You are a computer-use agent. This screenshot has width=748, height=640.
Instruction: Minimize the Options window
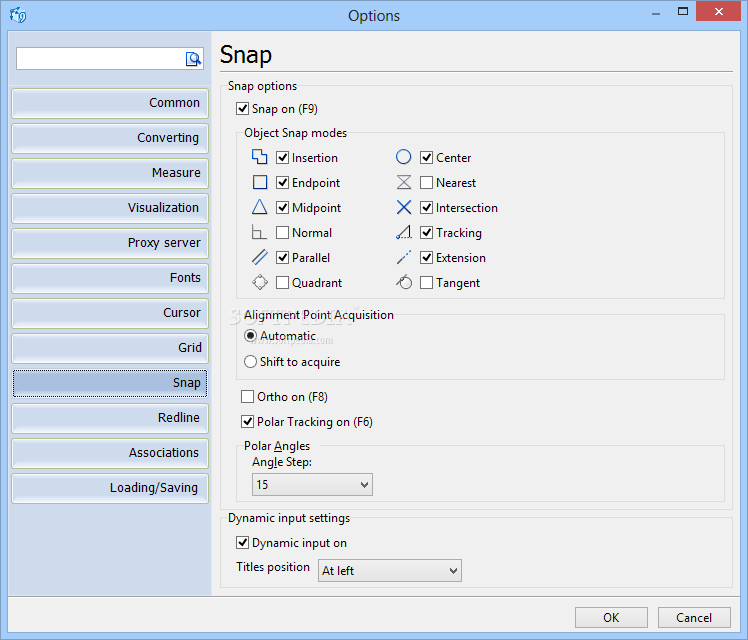[656, 13]
